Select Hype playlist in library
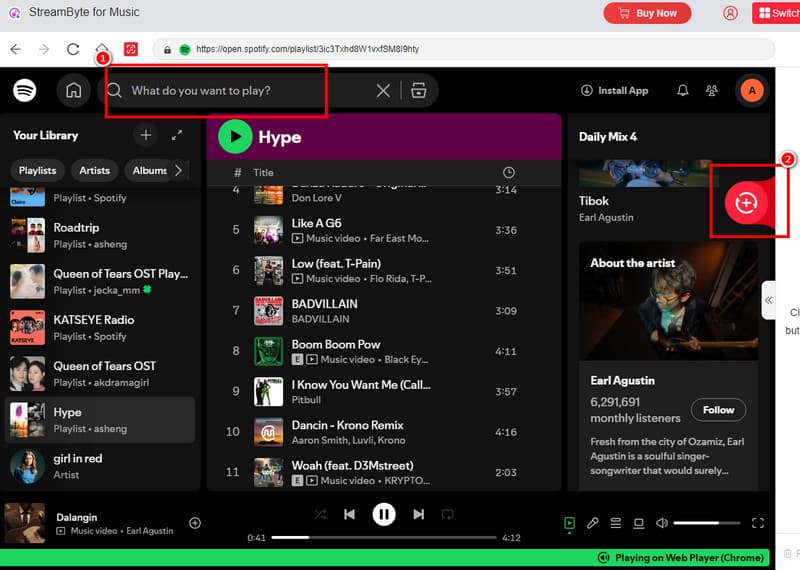The width and height of the screenshot is (800, 570). pos(100,419)
